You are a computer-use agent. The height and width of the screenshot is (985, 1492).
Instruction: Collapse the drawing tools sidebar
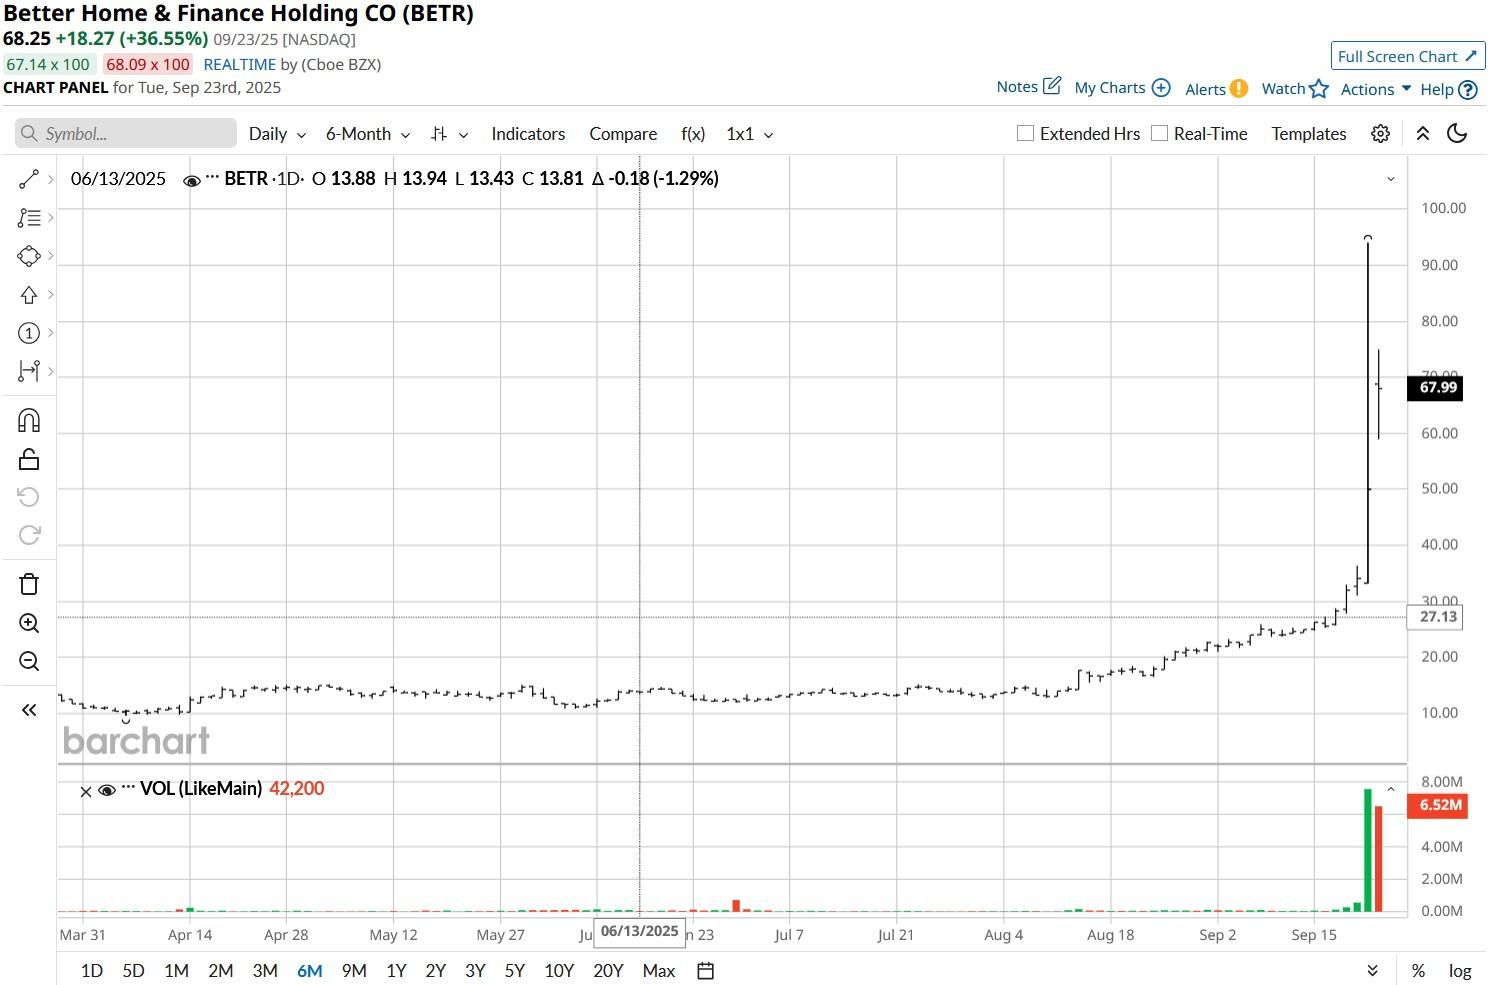29,710
